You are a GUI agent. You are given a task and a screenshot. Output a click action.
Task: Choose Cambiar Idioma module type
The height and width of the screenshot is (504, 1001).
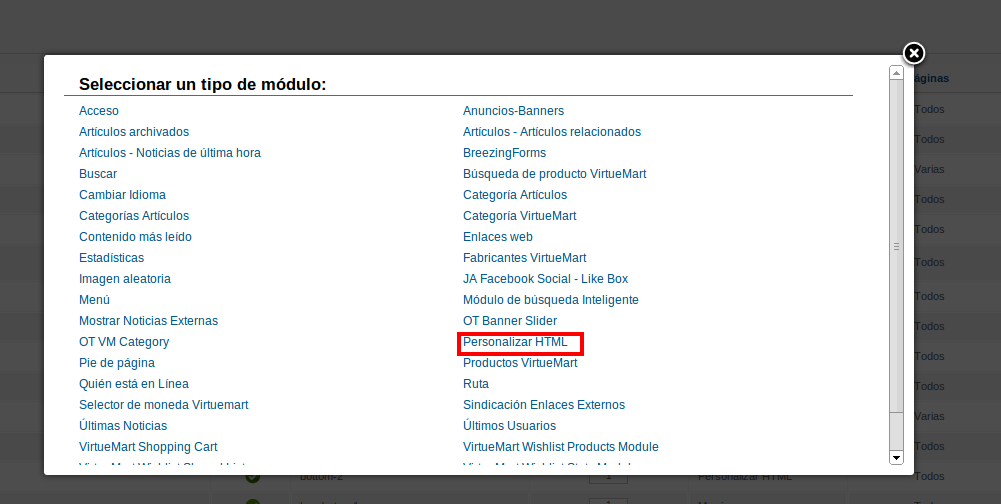click(x=122, y=195)
